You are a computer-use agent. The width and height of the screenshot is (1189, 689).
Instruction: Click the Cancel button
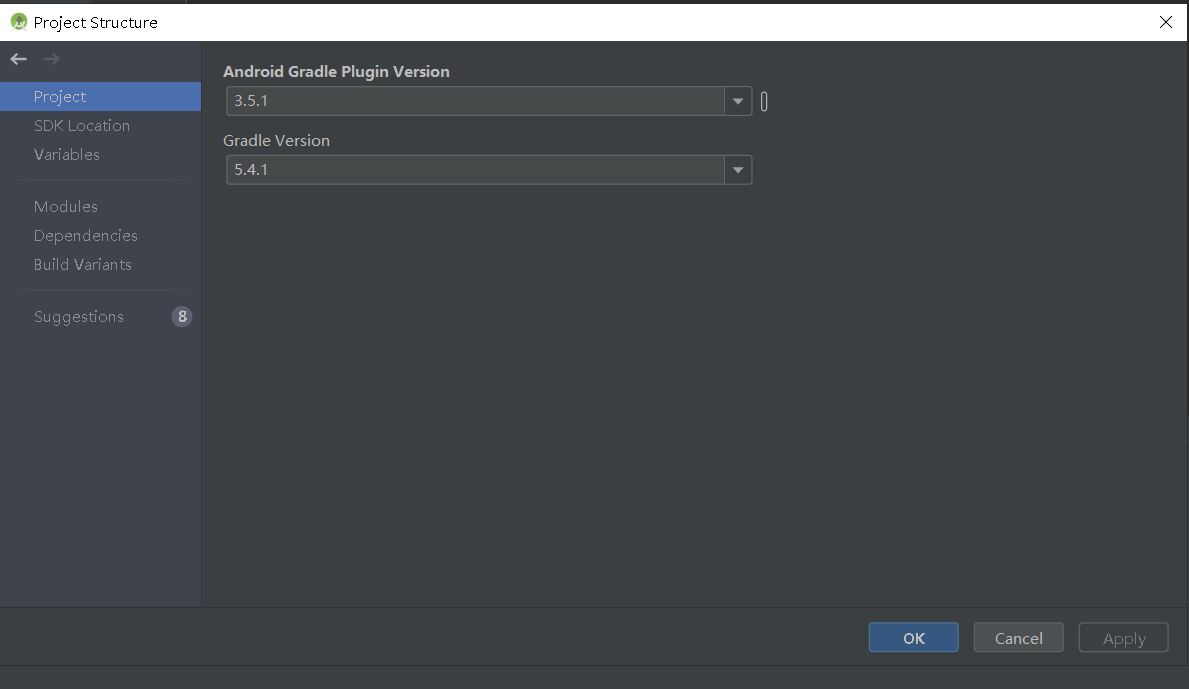pyautogui.click(x=1018, y=638)
